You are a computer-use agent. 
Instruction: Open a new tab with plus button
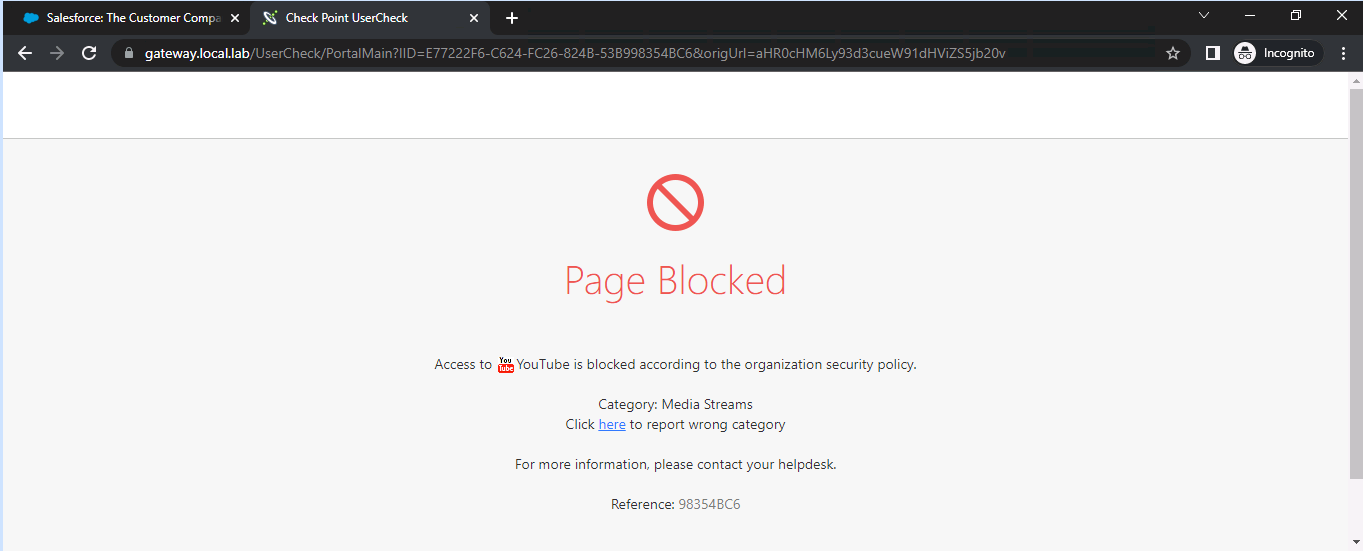tap(512, 18)
